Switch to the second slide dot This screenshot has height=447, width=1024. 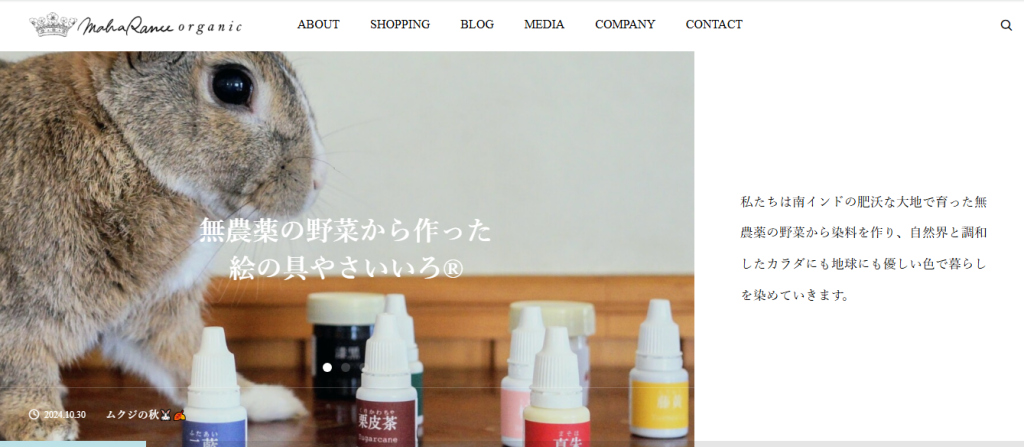[345, 367]
